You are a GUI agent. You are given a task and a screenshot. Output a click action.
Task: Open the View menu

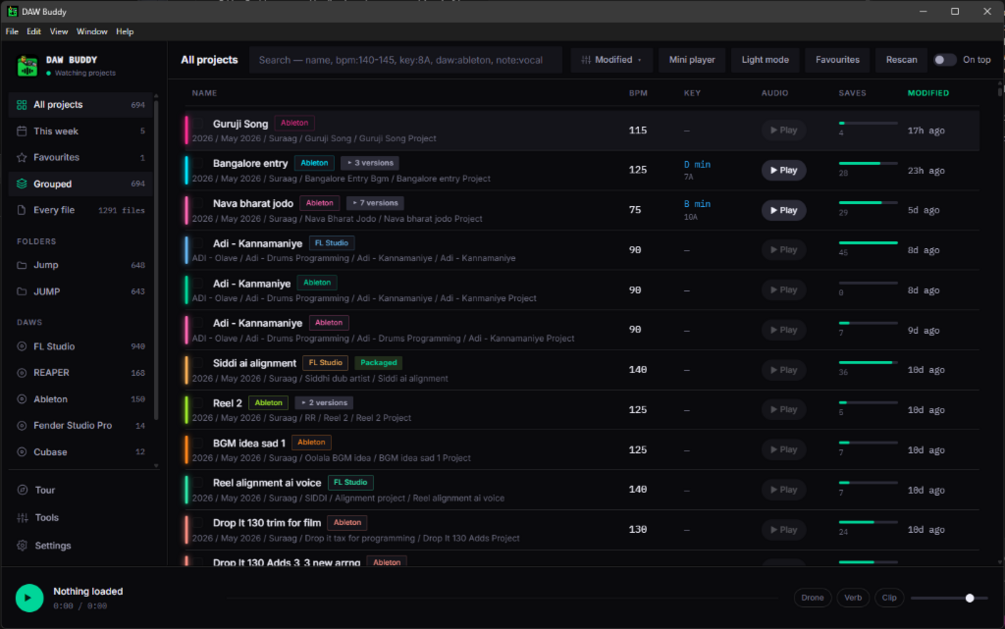pyautogui.click(x=58, y=31)
